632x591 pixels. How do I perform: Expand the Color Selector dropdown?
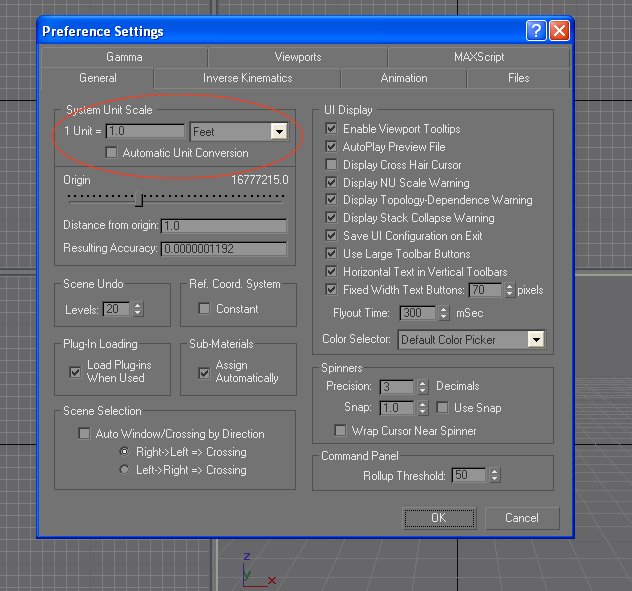tap(536, 340)
